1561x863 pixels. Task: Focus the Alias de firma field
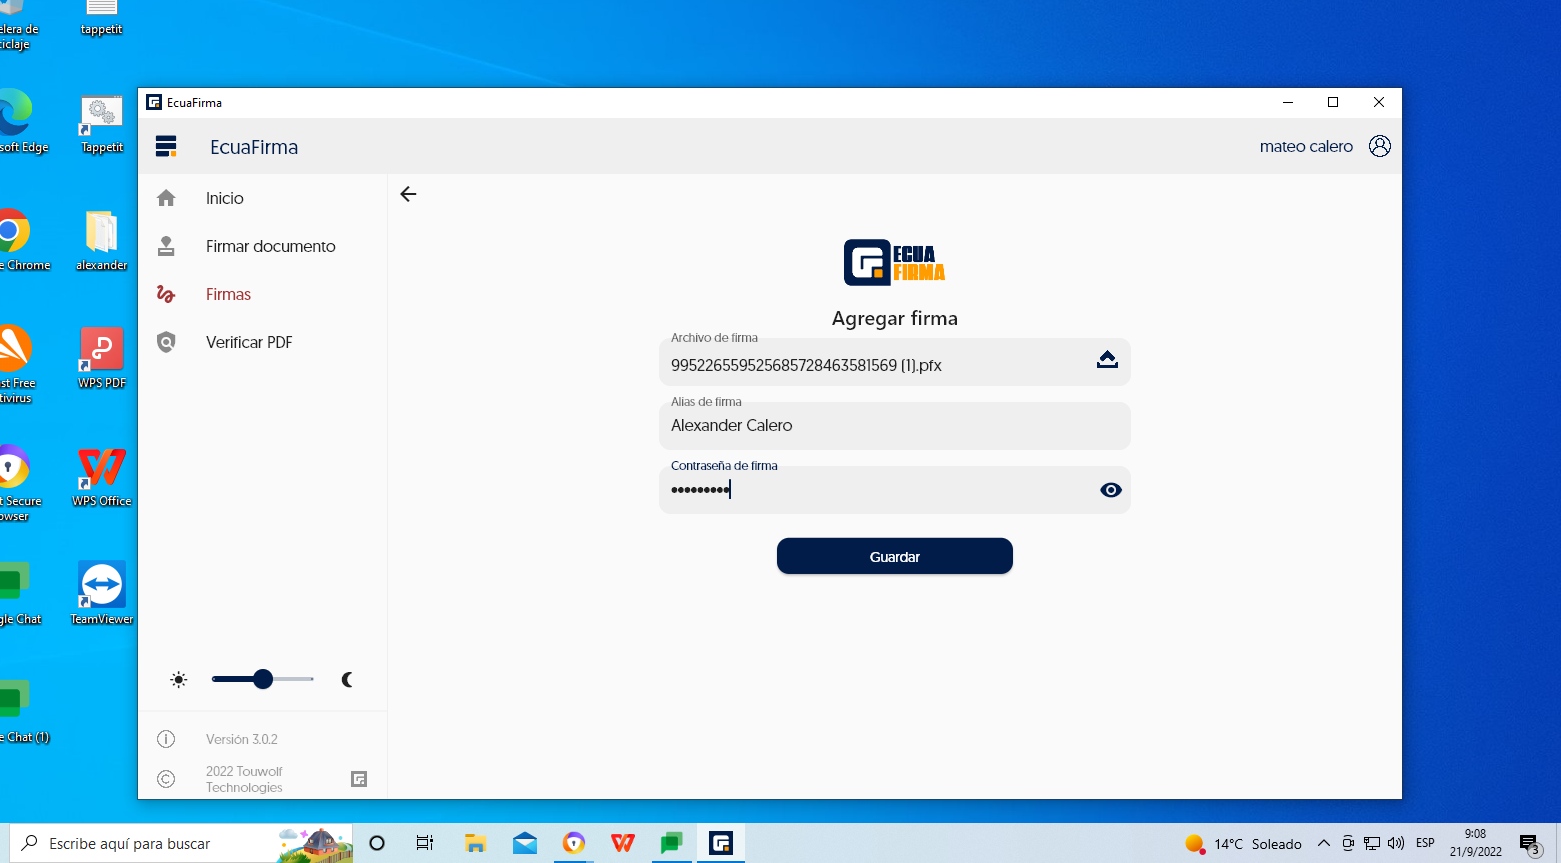pos(895,426)
